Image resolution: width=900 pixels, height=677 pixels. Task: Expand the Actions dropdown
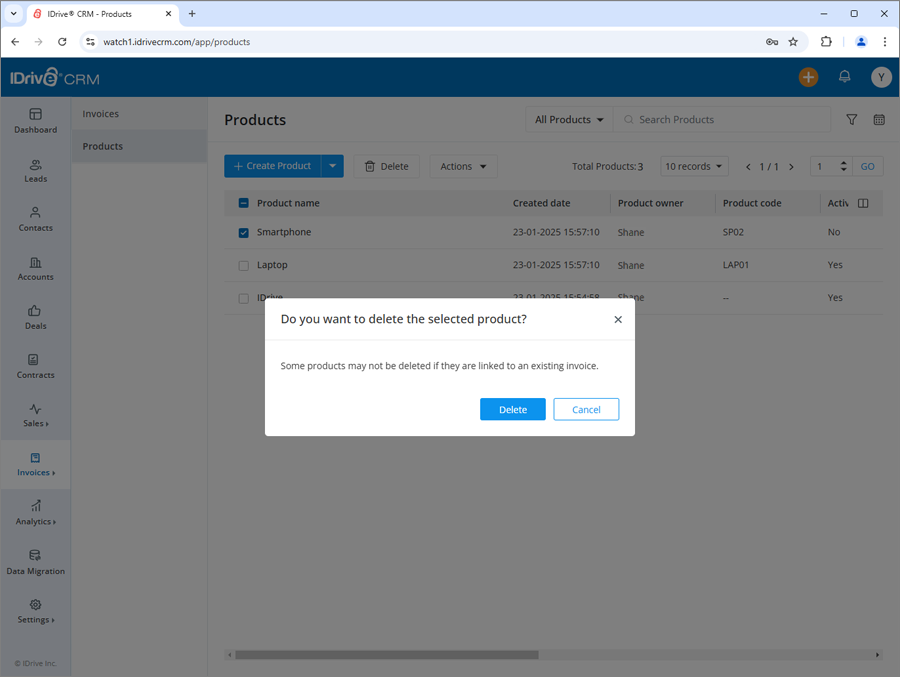coord(463,166)
